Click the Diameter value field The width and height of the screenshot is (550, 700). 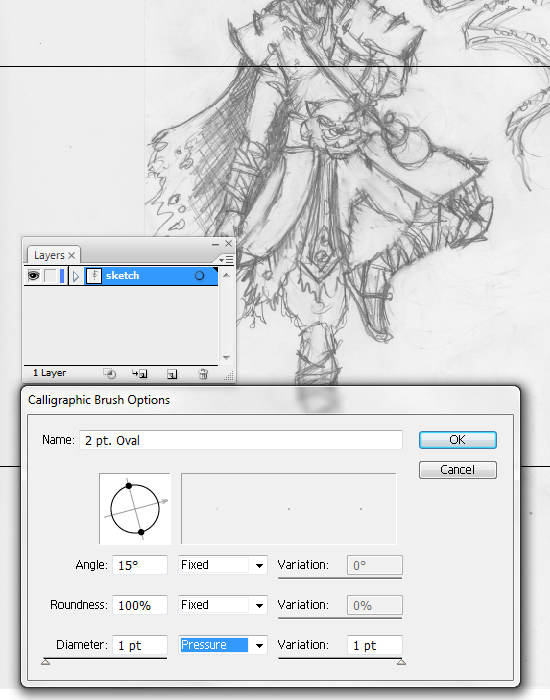click(x=140, y=645)
